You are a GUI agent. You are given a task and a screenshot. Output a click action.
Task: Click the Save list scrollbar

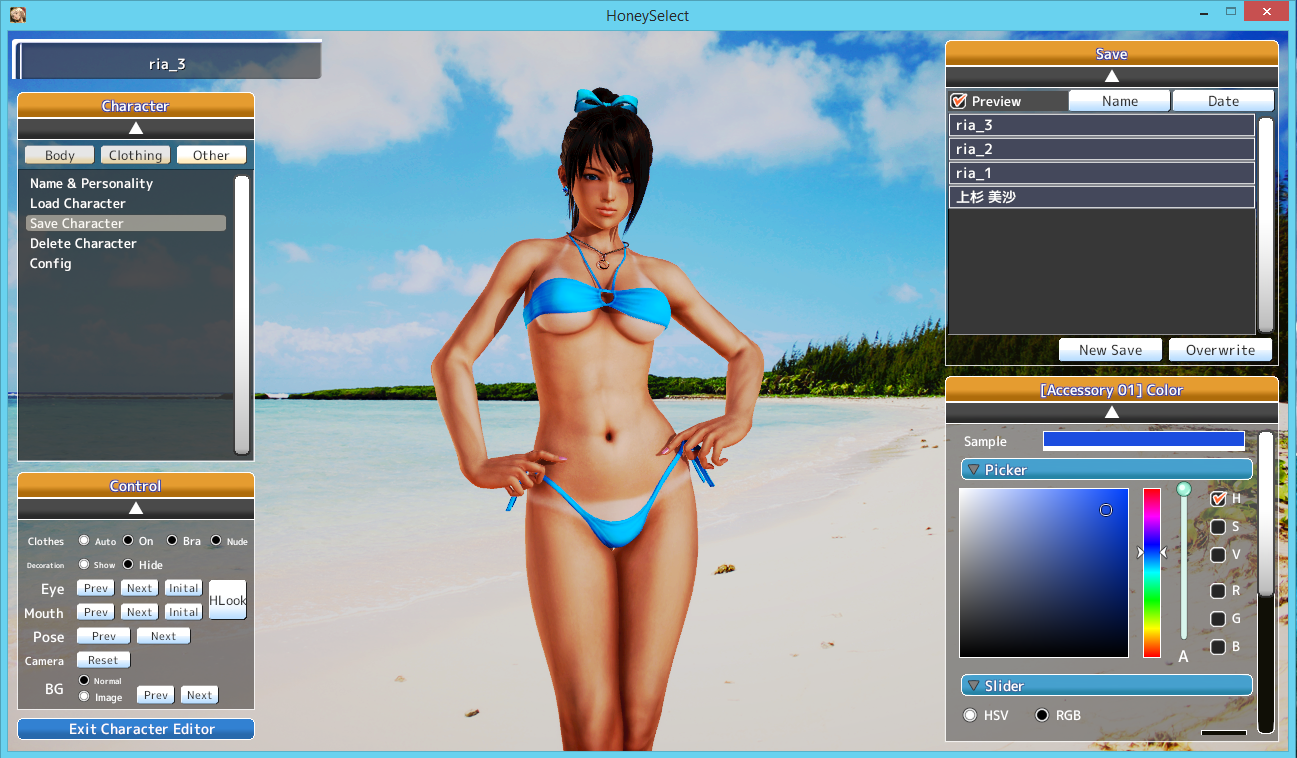coord(1266,225)
